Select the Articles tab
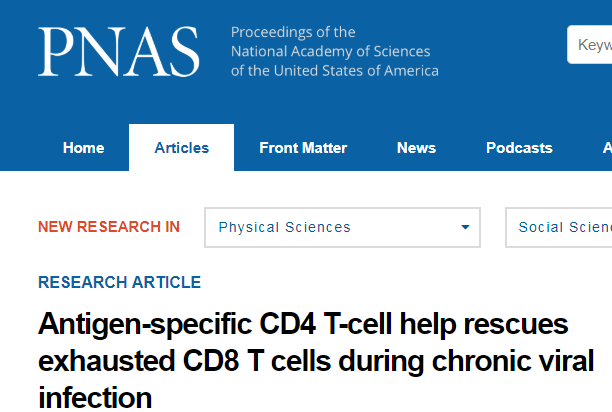The height and width of the screenshot is (412, 612). 182,148
